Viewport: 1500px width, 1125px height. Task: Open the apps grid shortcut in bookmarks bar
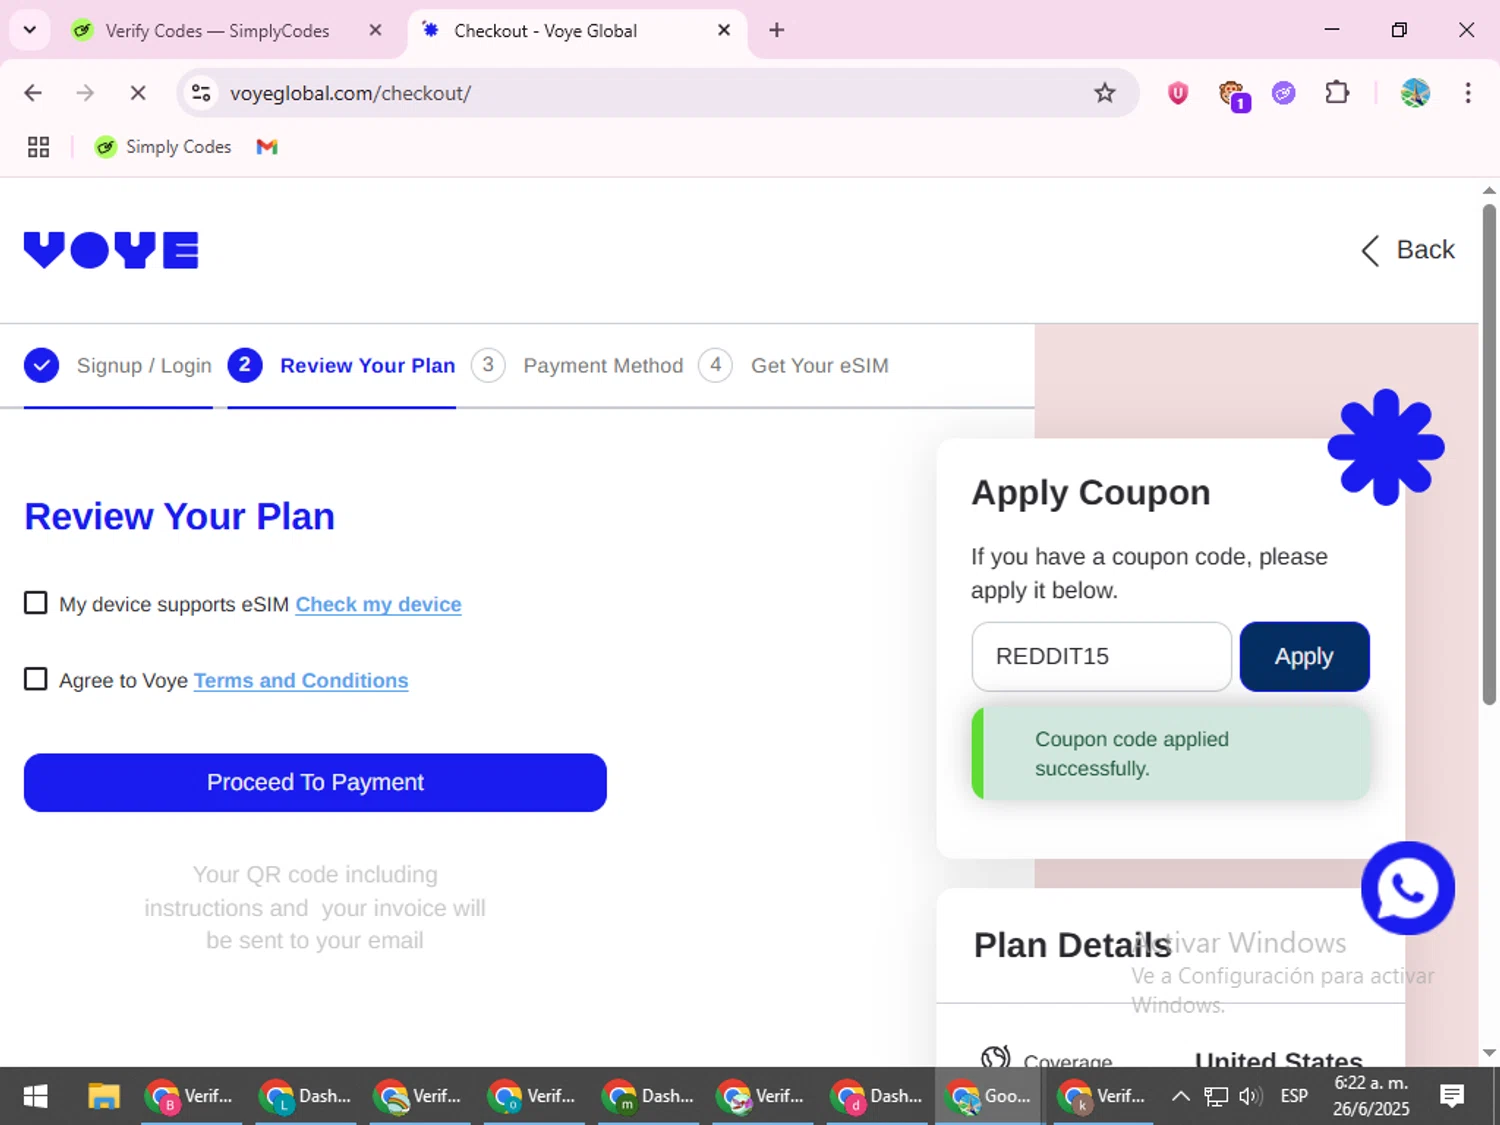click(x=38, y=147)
